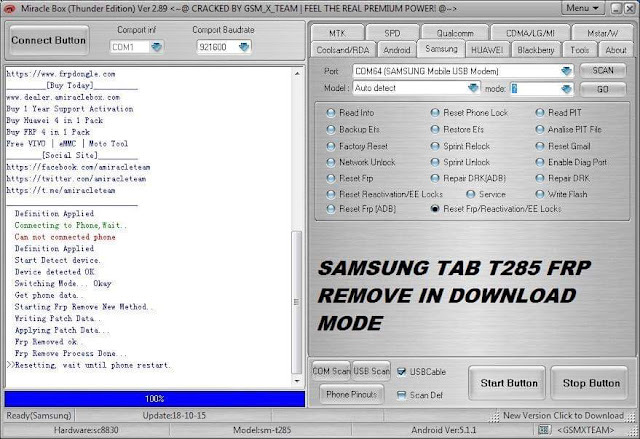
Task: Click the resize grip icon beside New Version text
Action: 495,416
